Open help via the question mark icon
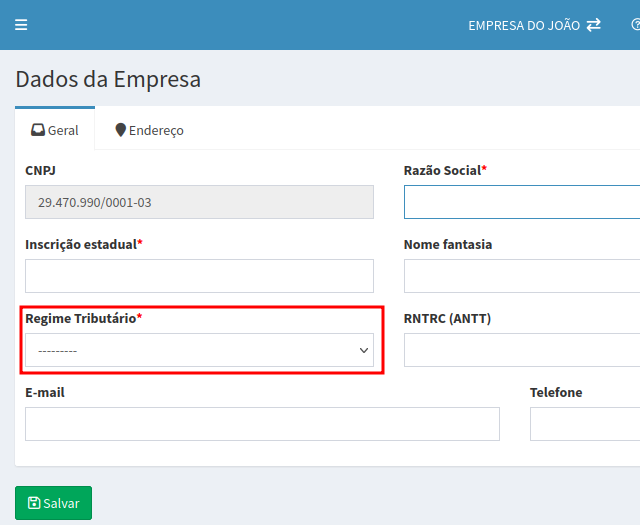The height and width of the screenshot is (525, 640). [635, 25]
